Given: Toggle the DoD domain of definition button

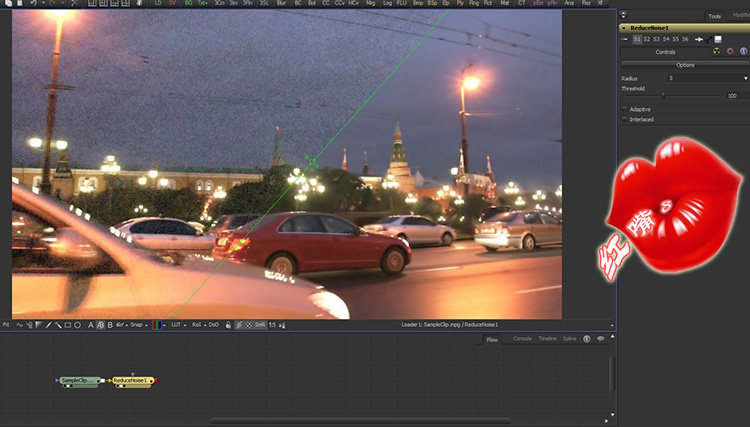Looking at the screenshot, I should tap(213, 325).
